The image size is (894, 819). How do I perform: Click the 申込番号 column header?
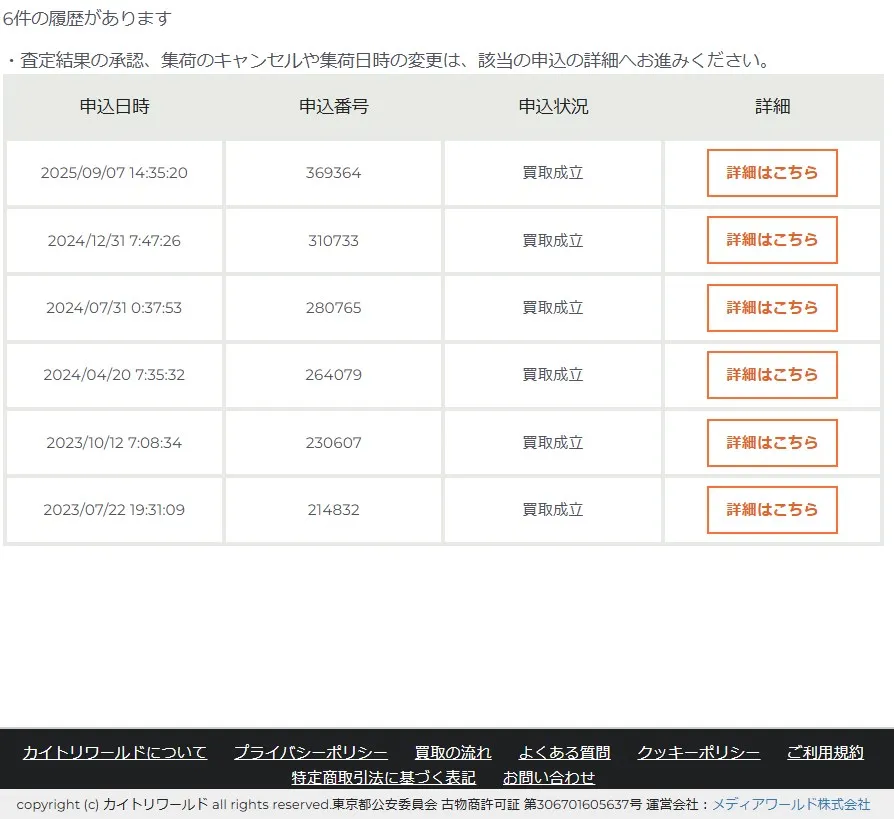coord(333,107)
